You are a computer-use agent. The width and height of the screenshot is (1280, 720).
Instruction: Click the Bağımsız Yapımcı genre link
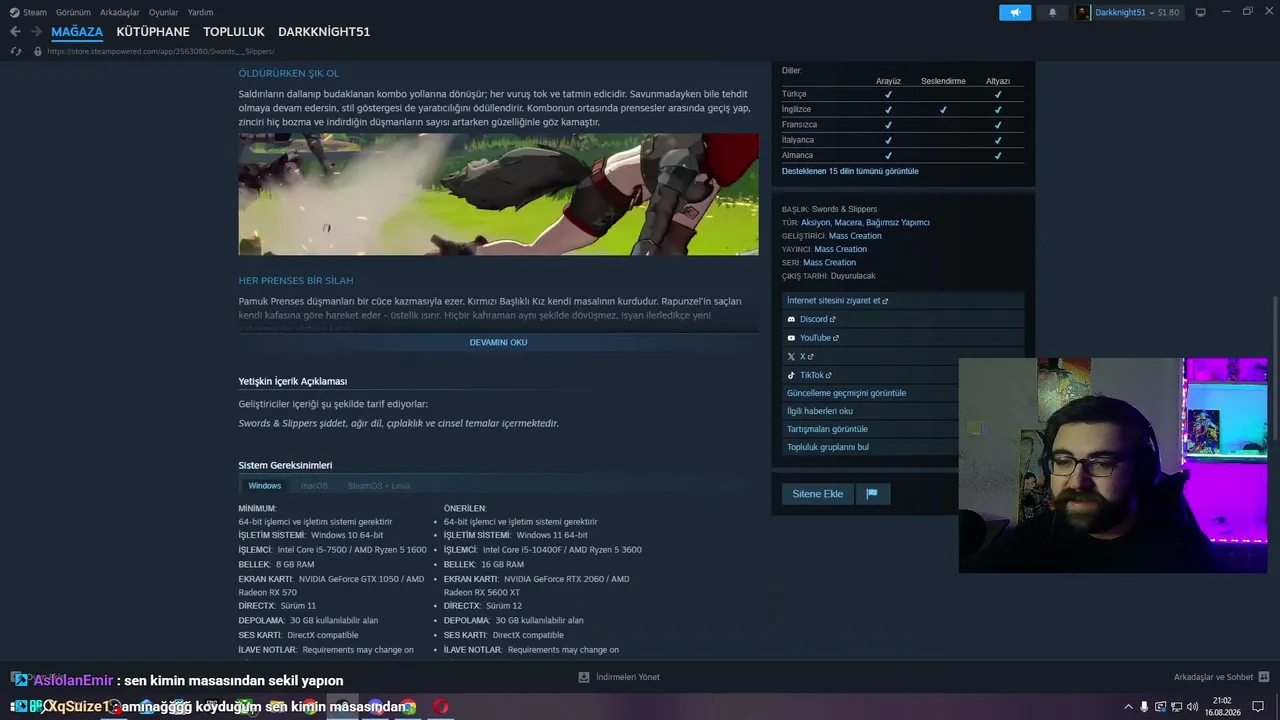coord(898,222)
